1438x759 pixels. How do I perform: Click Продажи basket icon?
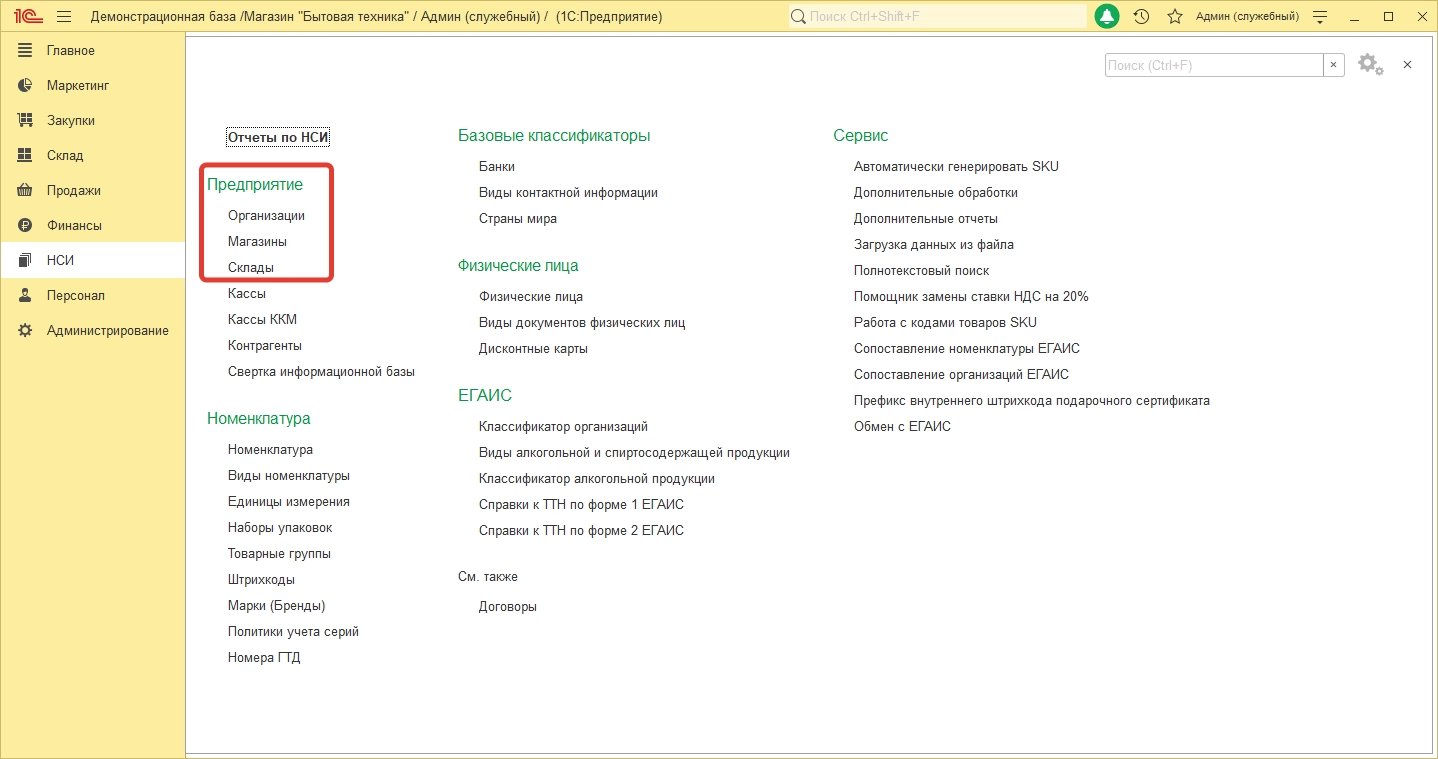(x=26, y=191)
